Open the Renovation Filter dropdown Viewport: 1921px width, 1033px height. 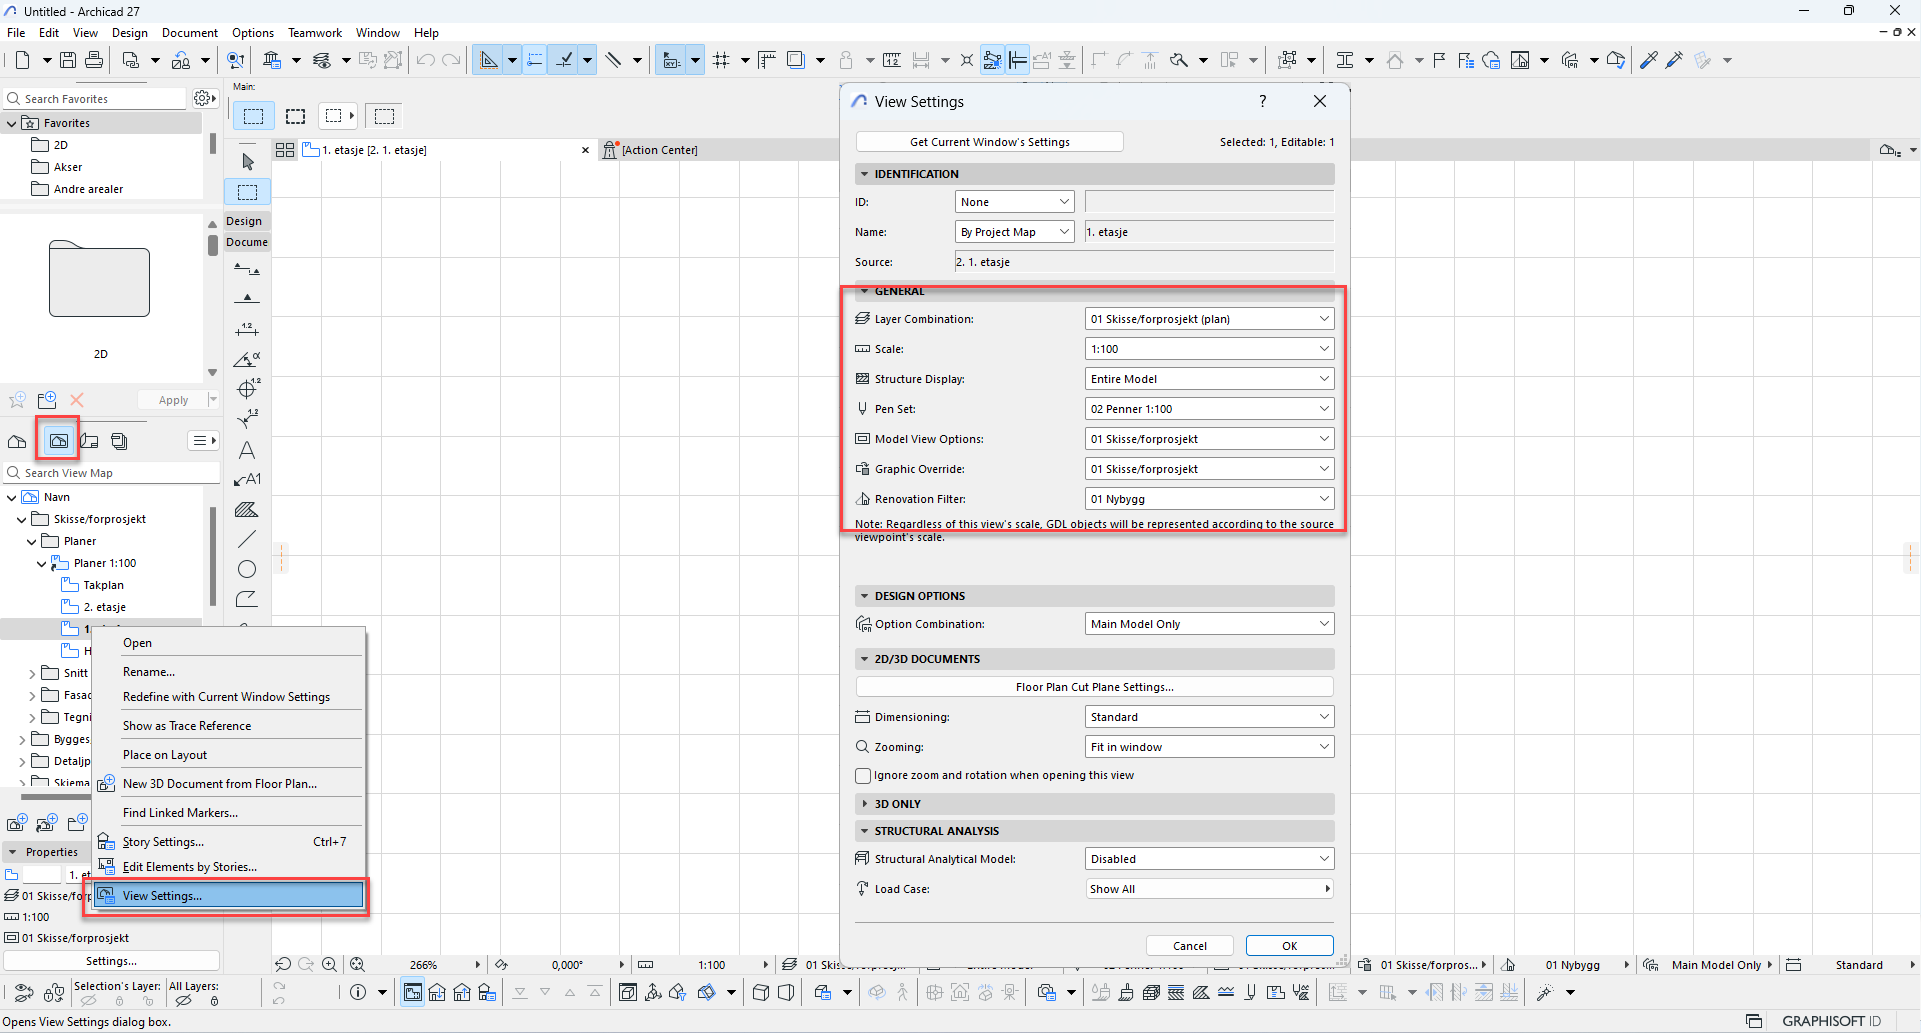tap(1209, 499)
